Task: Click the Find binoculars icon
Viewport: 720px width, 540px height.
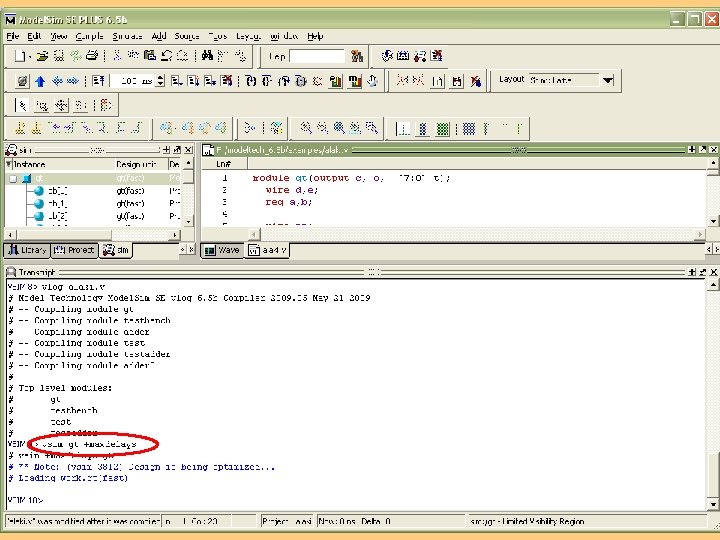Action: pos(208,56)
